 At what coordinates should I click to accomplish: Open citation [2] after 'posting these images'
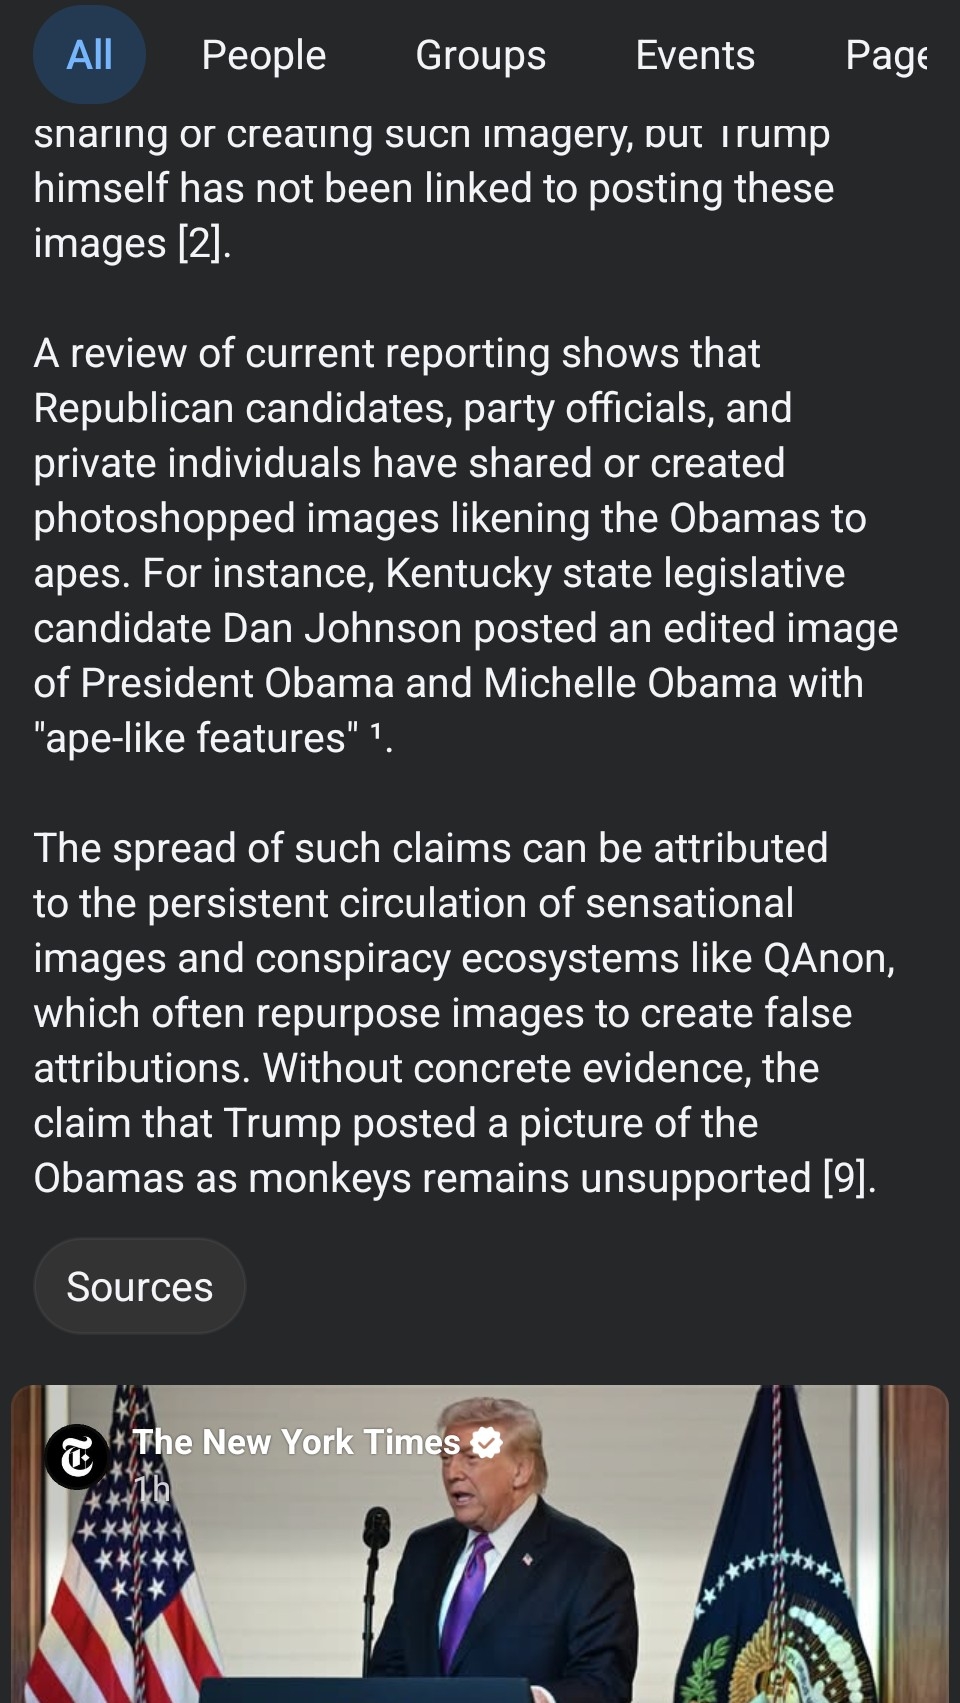tap(204, 243)
